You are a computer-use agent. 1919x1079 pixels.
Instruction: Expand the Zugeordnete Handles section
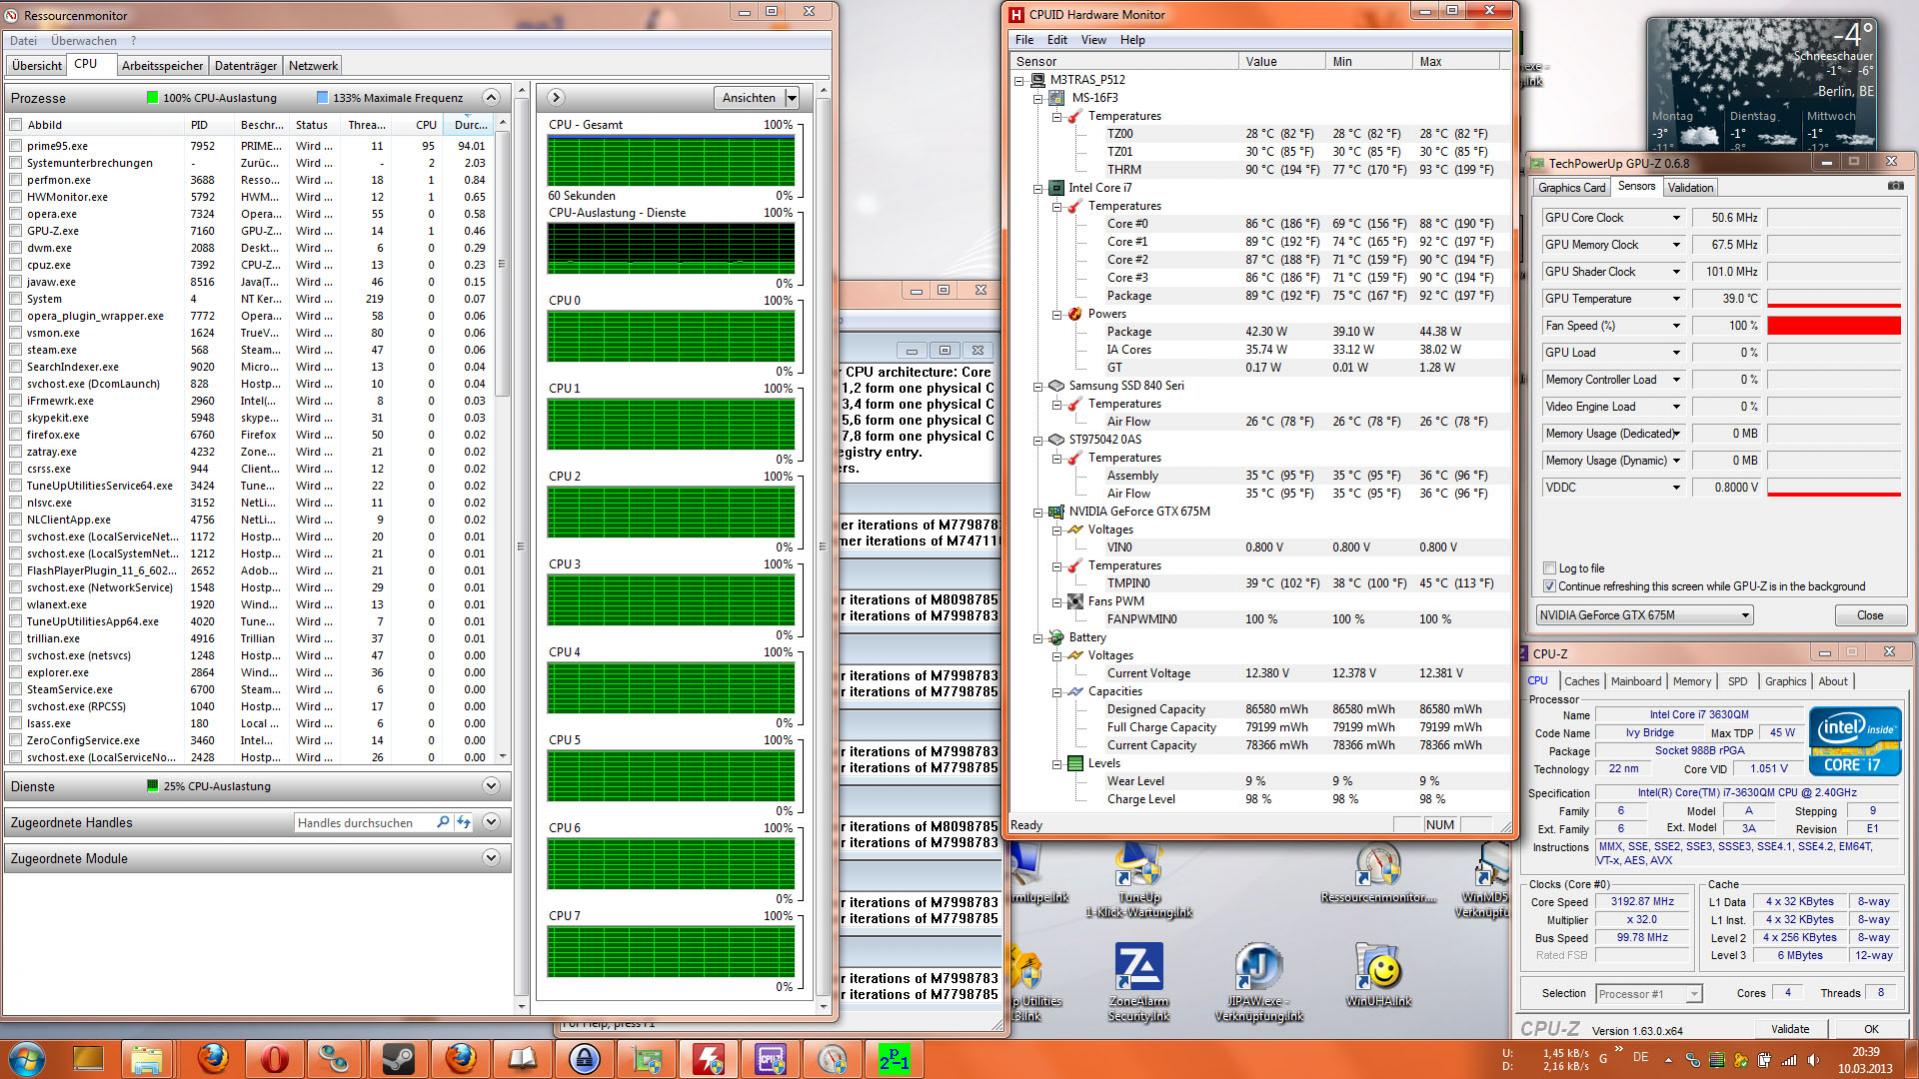click(491, 822)
